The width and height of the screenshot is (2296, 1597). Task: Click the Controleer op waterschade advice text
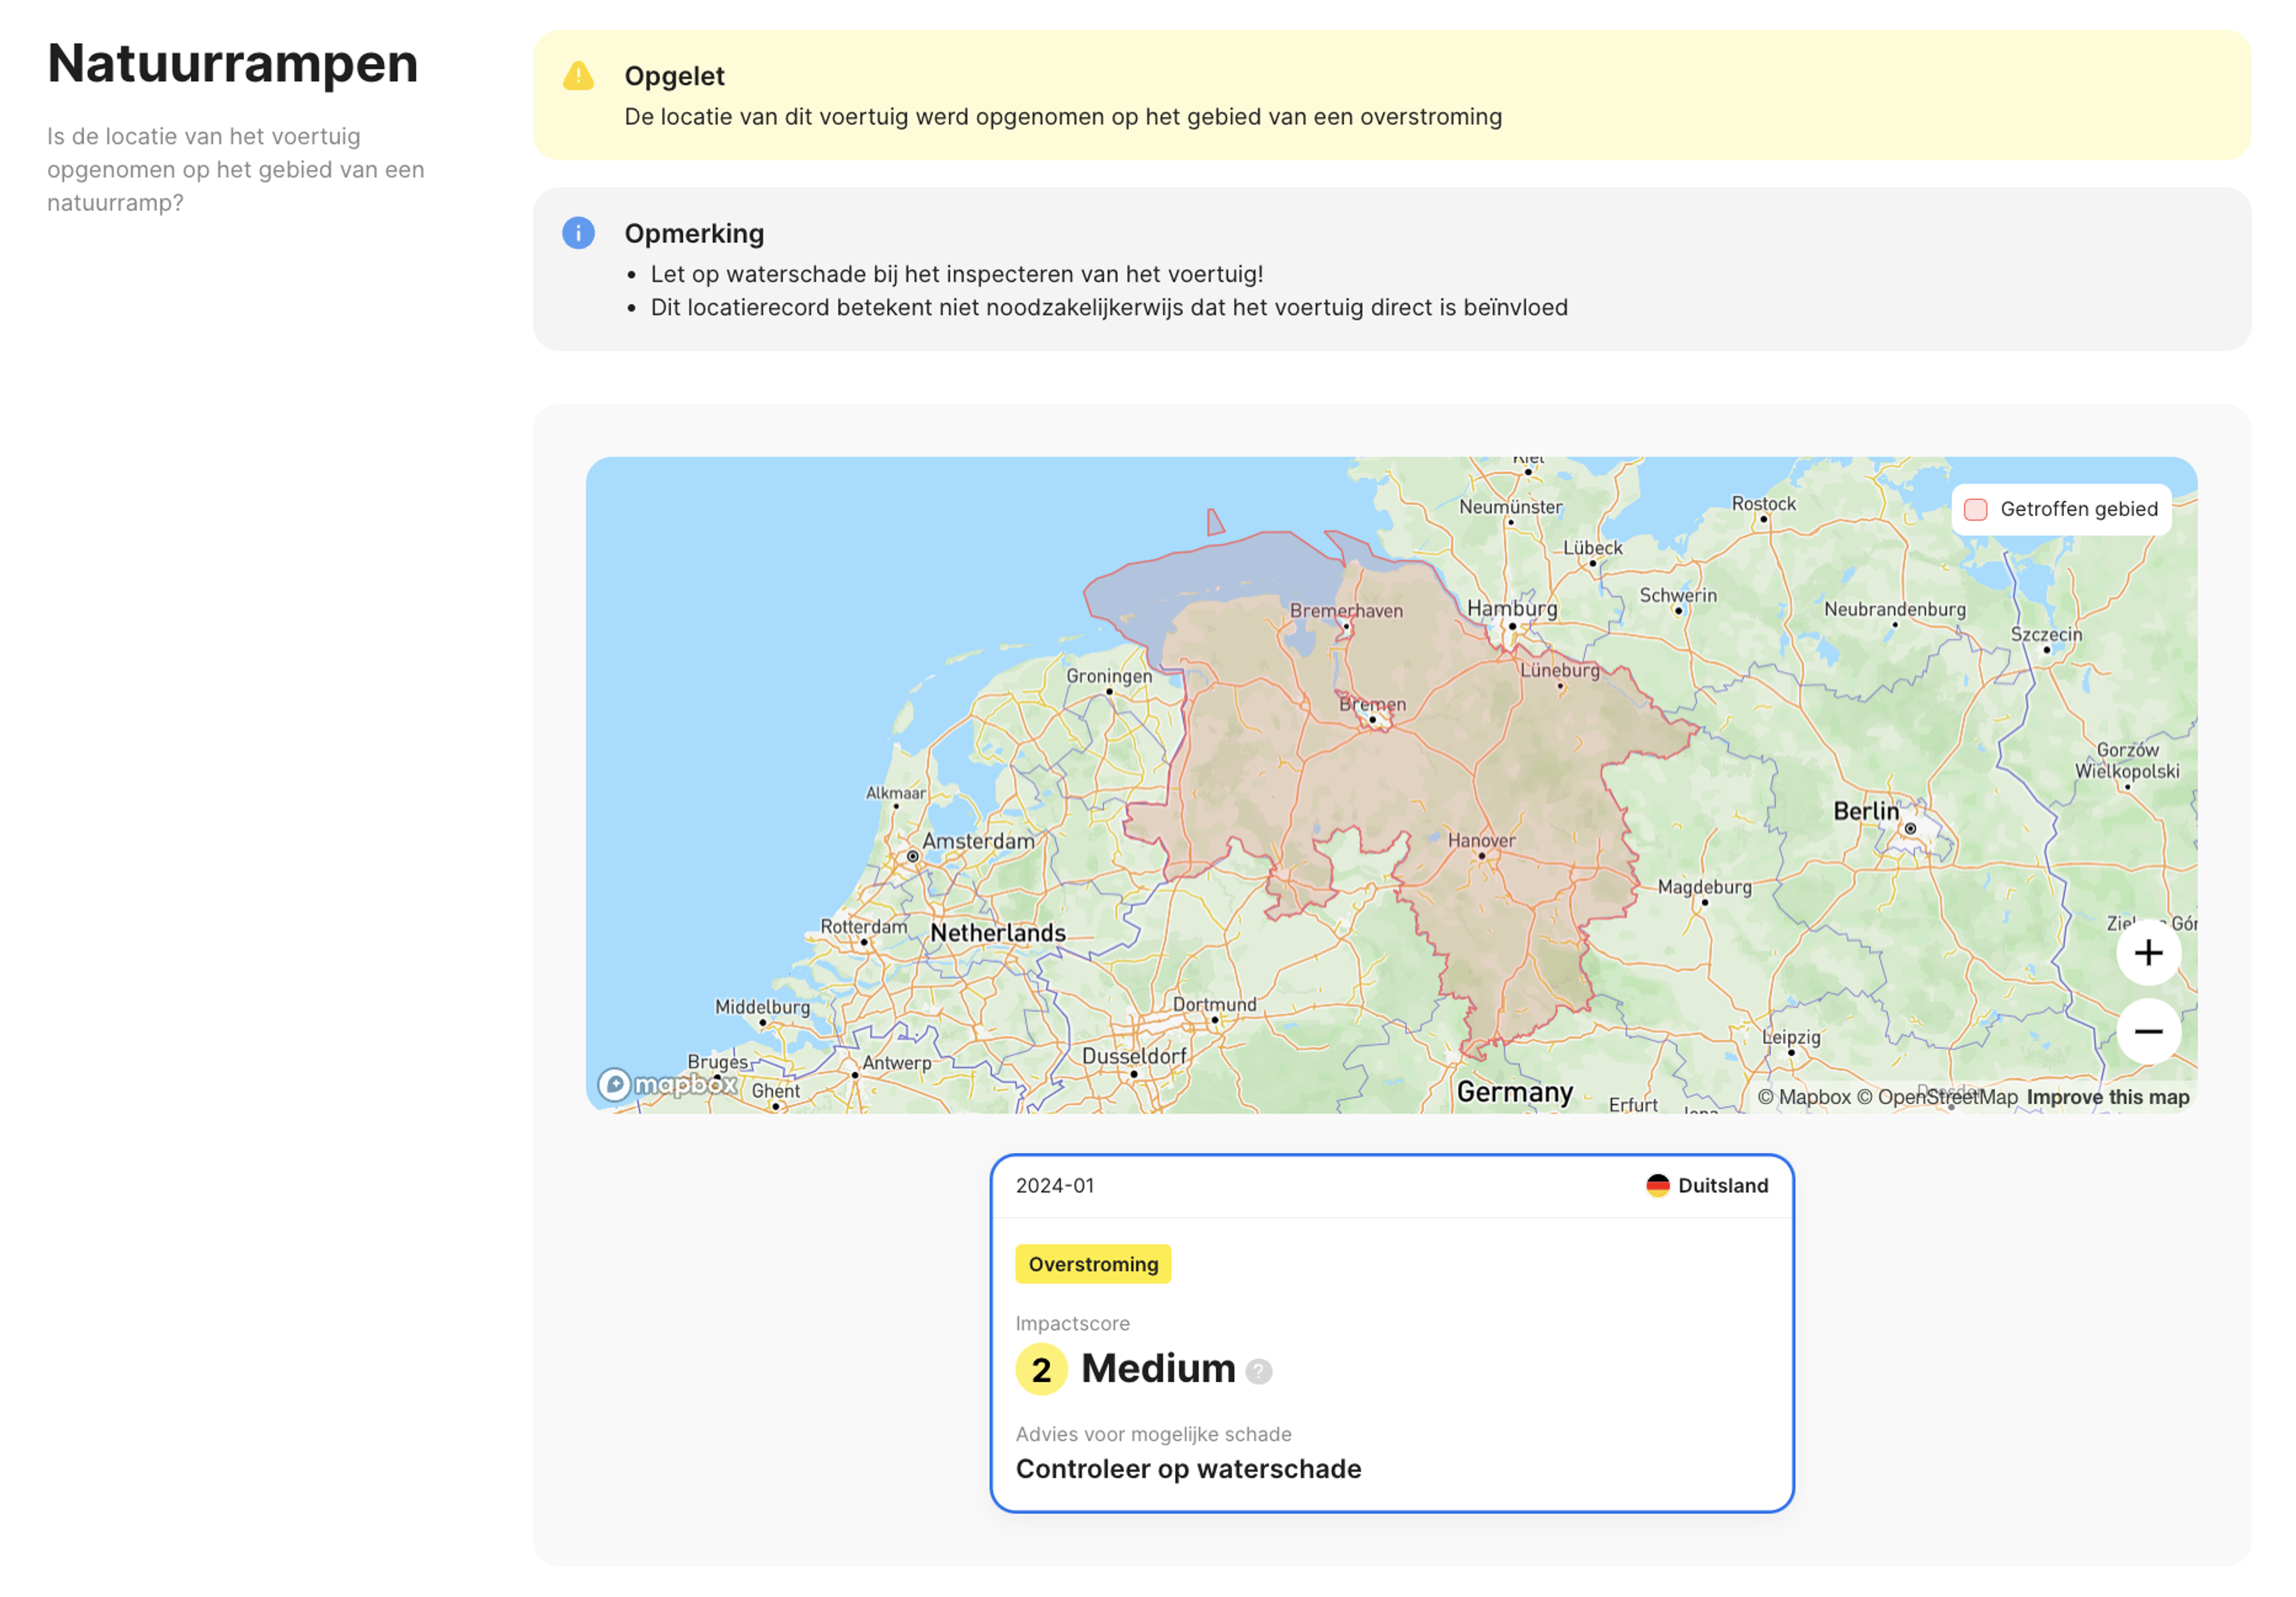tap(1188, 1469)
